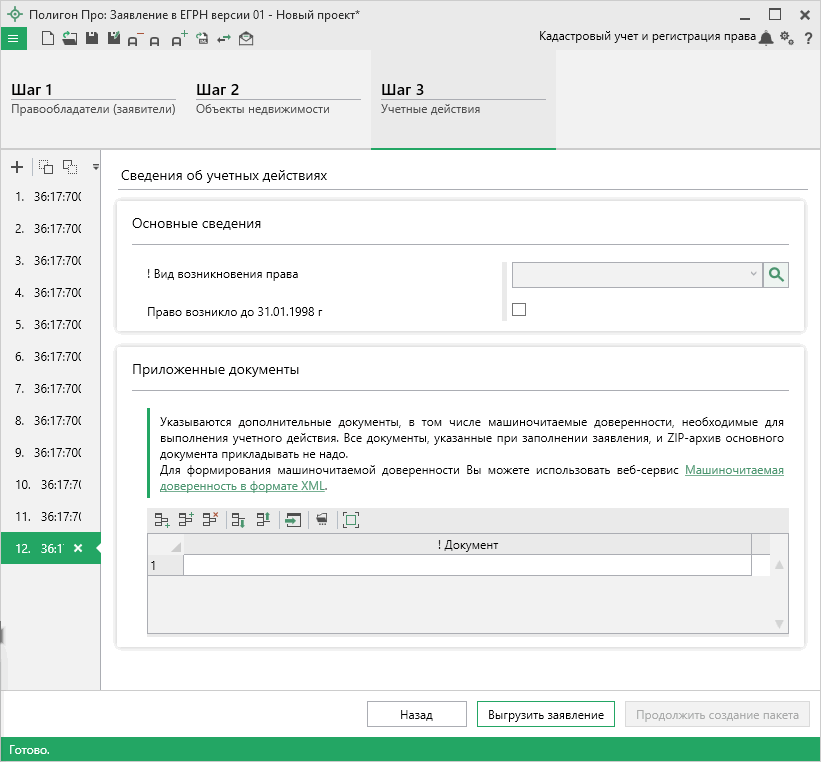The height and width of the screenshot is (762, 821).
Task: Open 'Машиночитаемая доверенность в формате XML' link
Action: [x=734, y=470]
